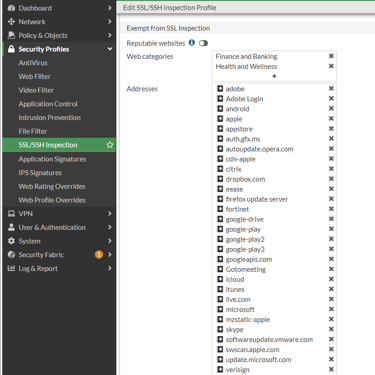Screen dimensions: 375x375
Task: Select the googleapis.com address entry
Action: click(x=249, y=259)
